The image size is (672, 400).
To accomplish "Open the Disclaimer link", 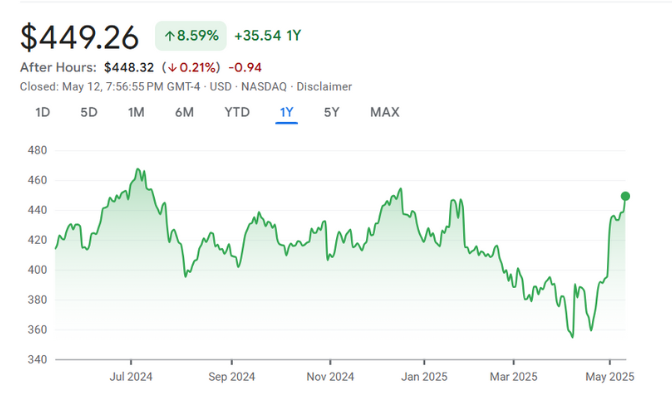I will [324, 87].
